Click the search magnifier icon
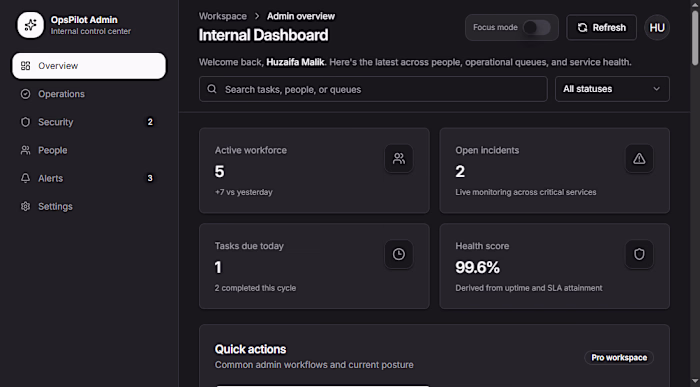The image size is (700, 387). 212,89
